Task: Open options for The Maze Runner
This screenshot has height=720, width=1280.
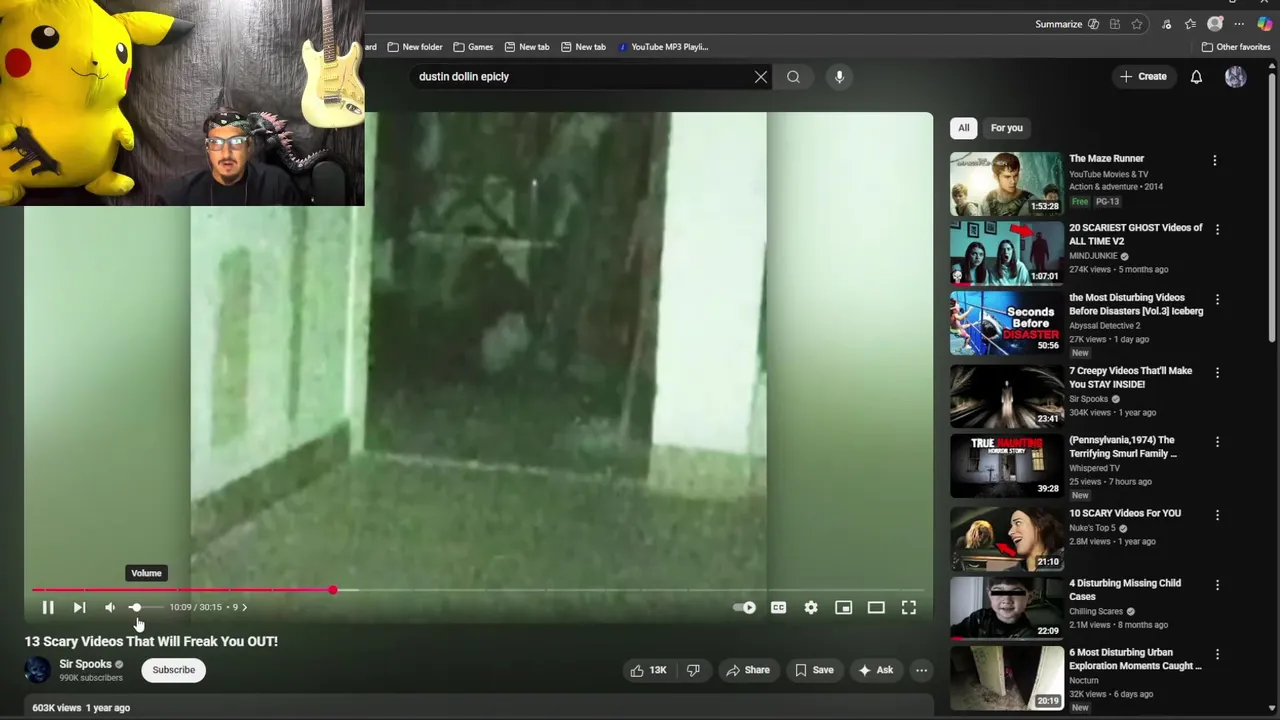Action: click(1215, 160)
